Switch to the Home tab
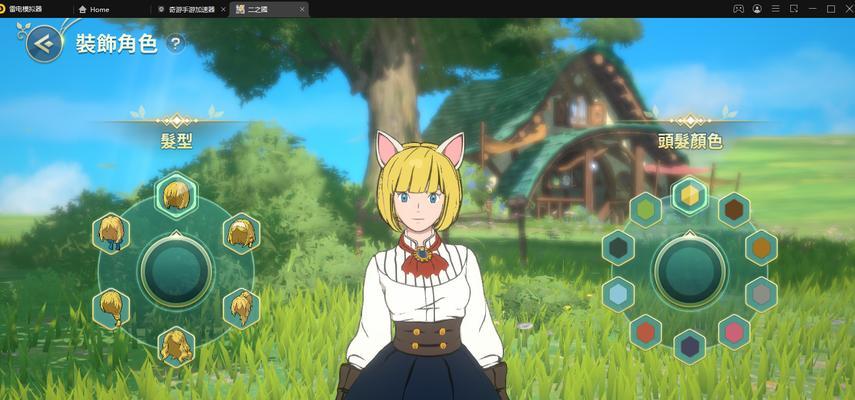 click(94, 9)
